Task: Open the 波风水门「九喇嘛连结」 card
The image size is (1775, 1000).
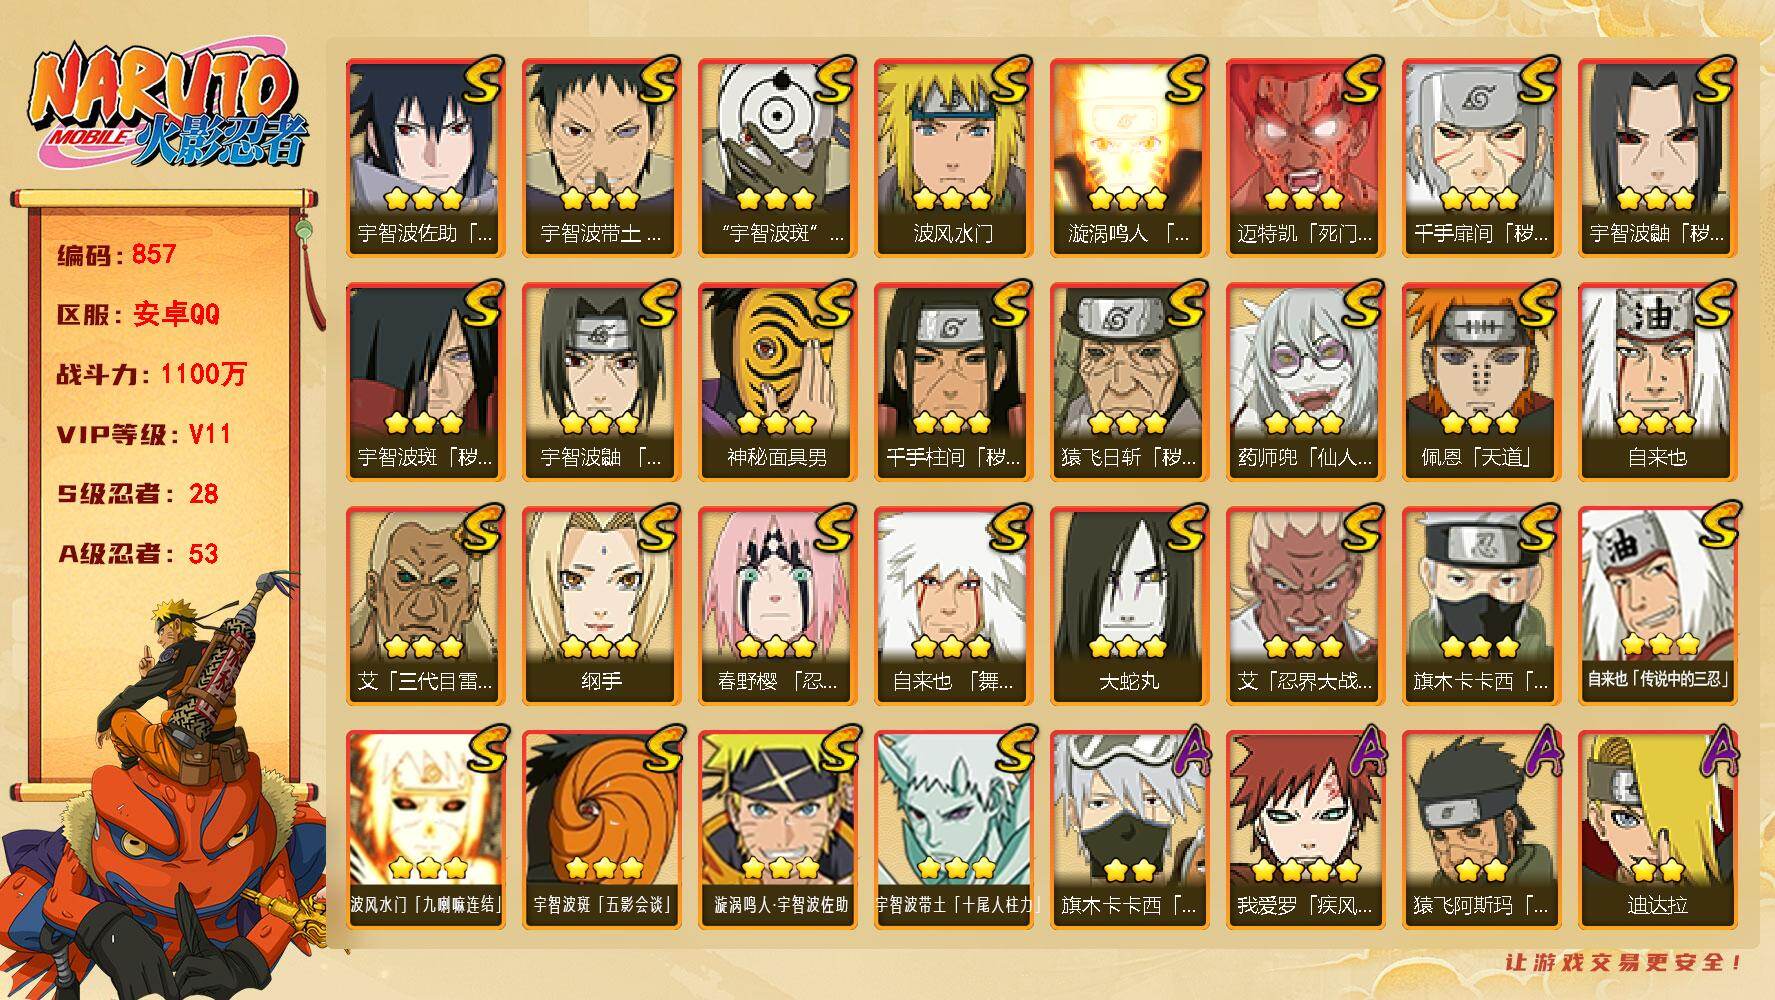Action: [x=425, y=830]
